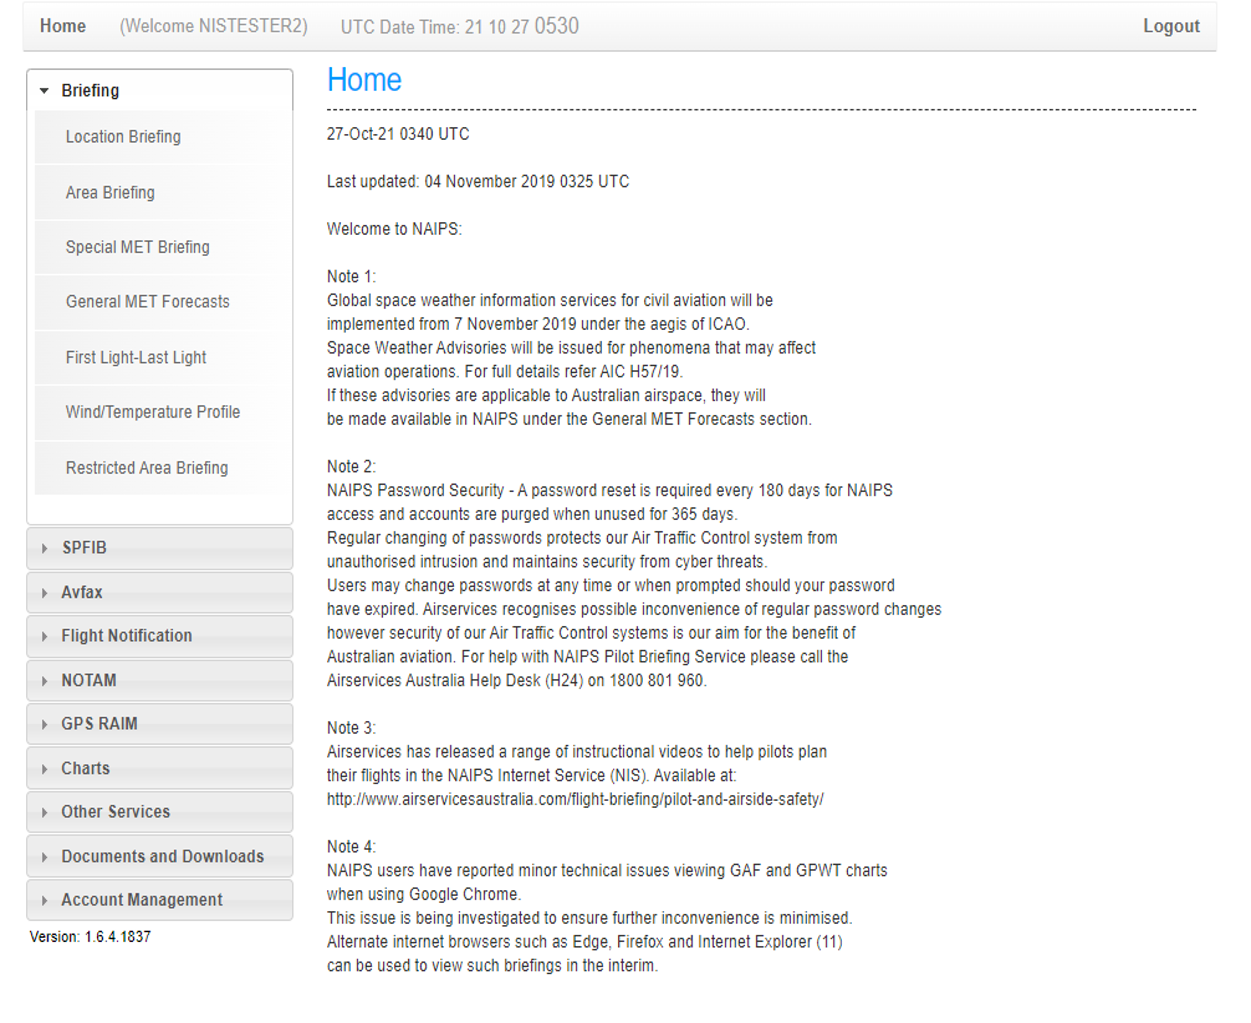Expand the Account Management arrow
This screenshot has width=1251, height=1023.
pos(44,900)
